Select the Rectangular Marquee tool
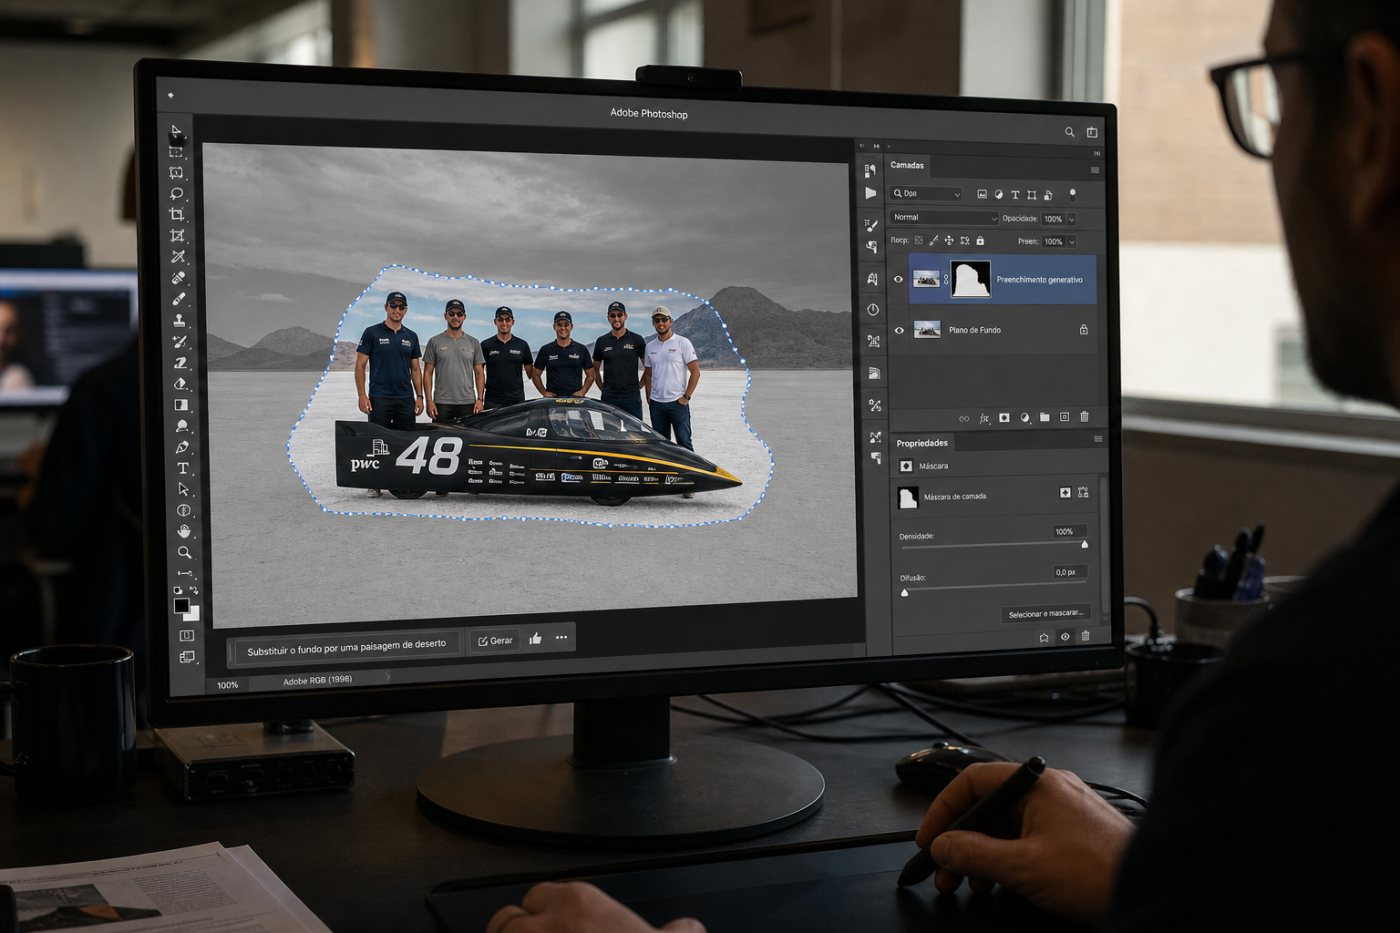 pyautogui.click(x=176, y=152)
